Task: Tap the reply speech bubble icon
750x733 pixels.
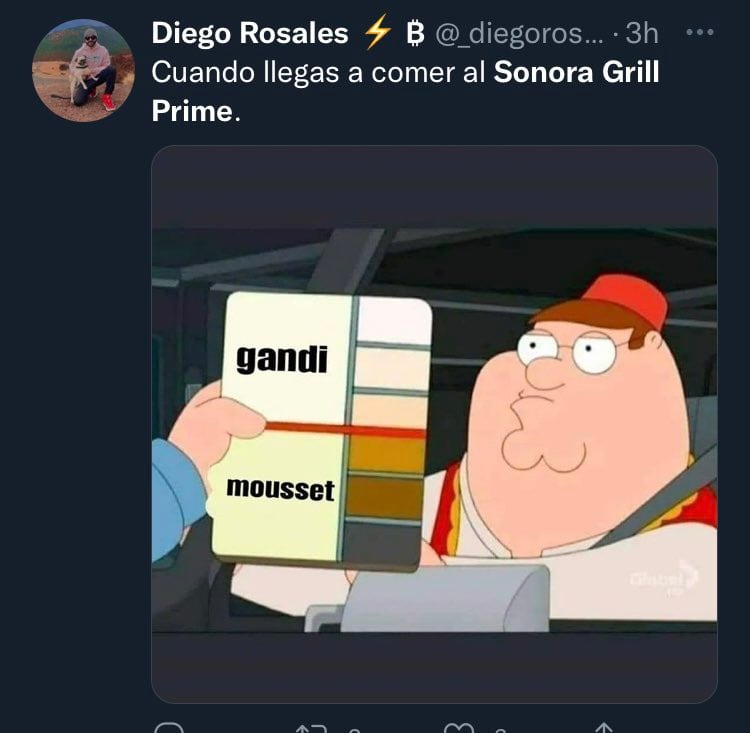Action: click(x=169, y=728)
